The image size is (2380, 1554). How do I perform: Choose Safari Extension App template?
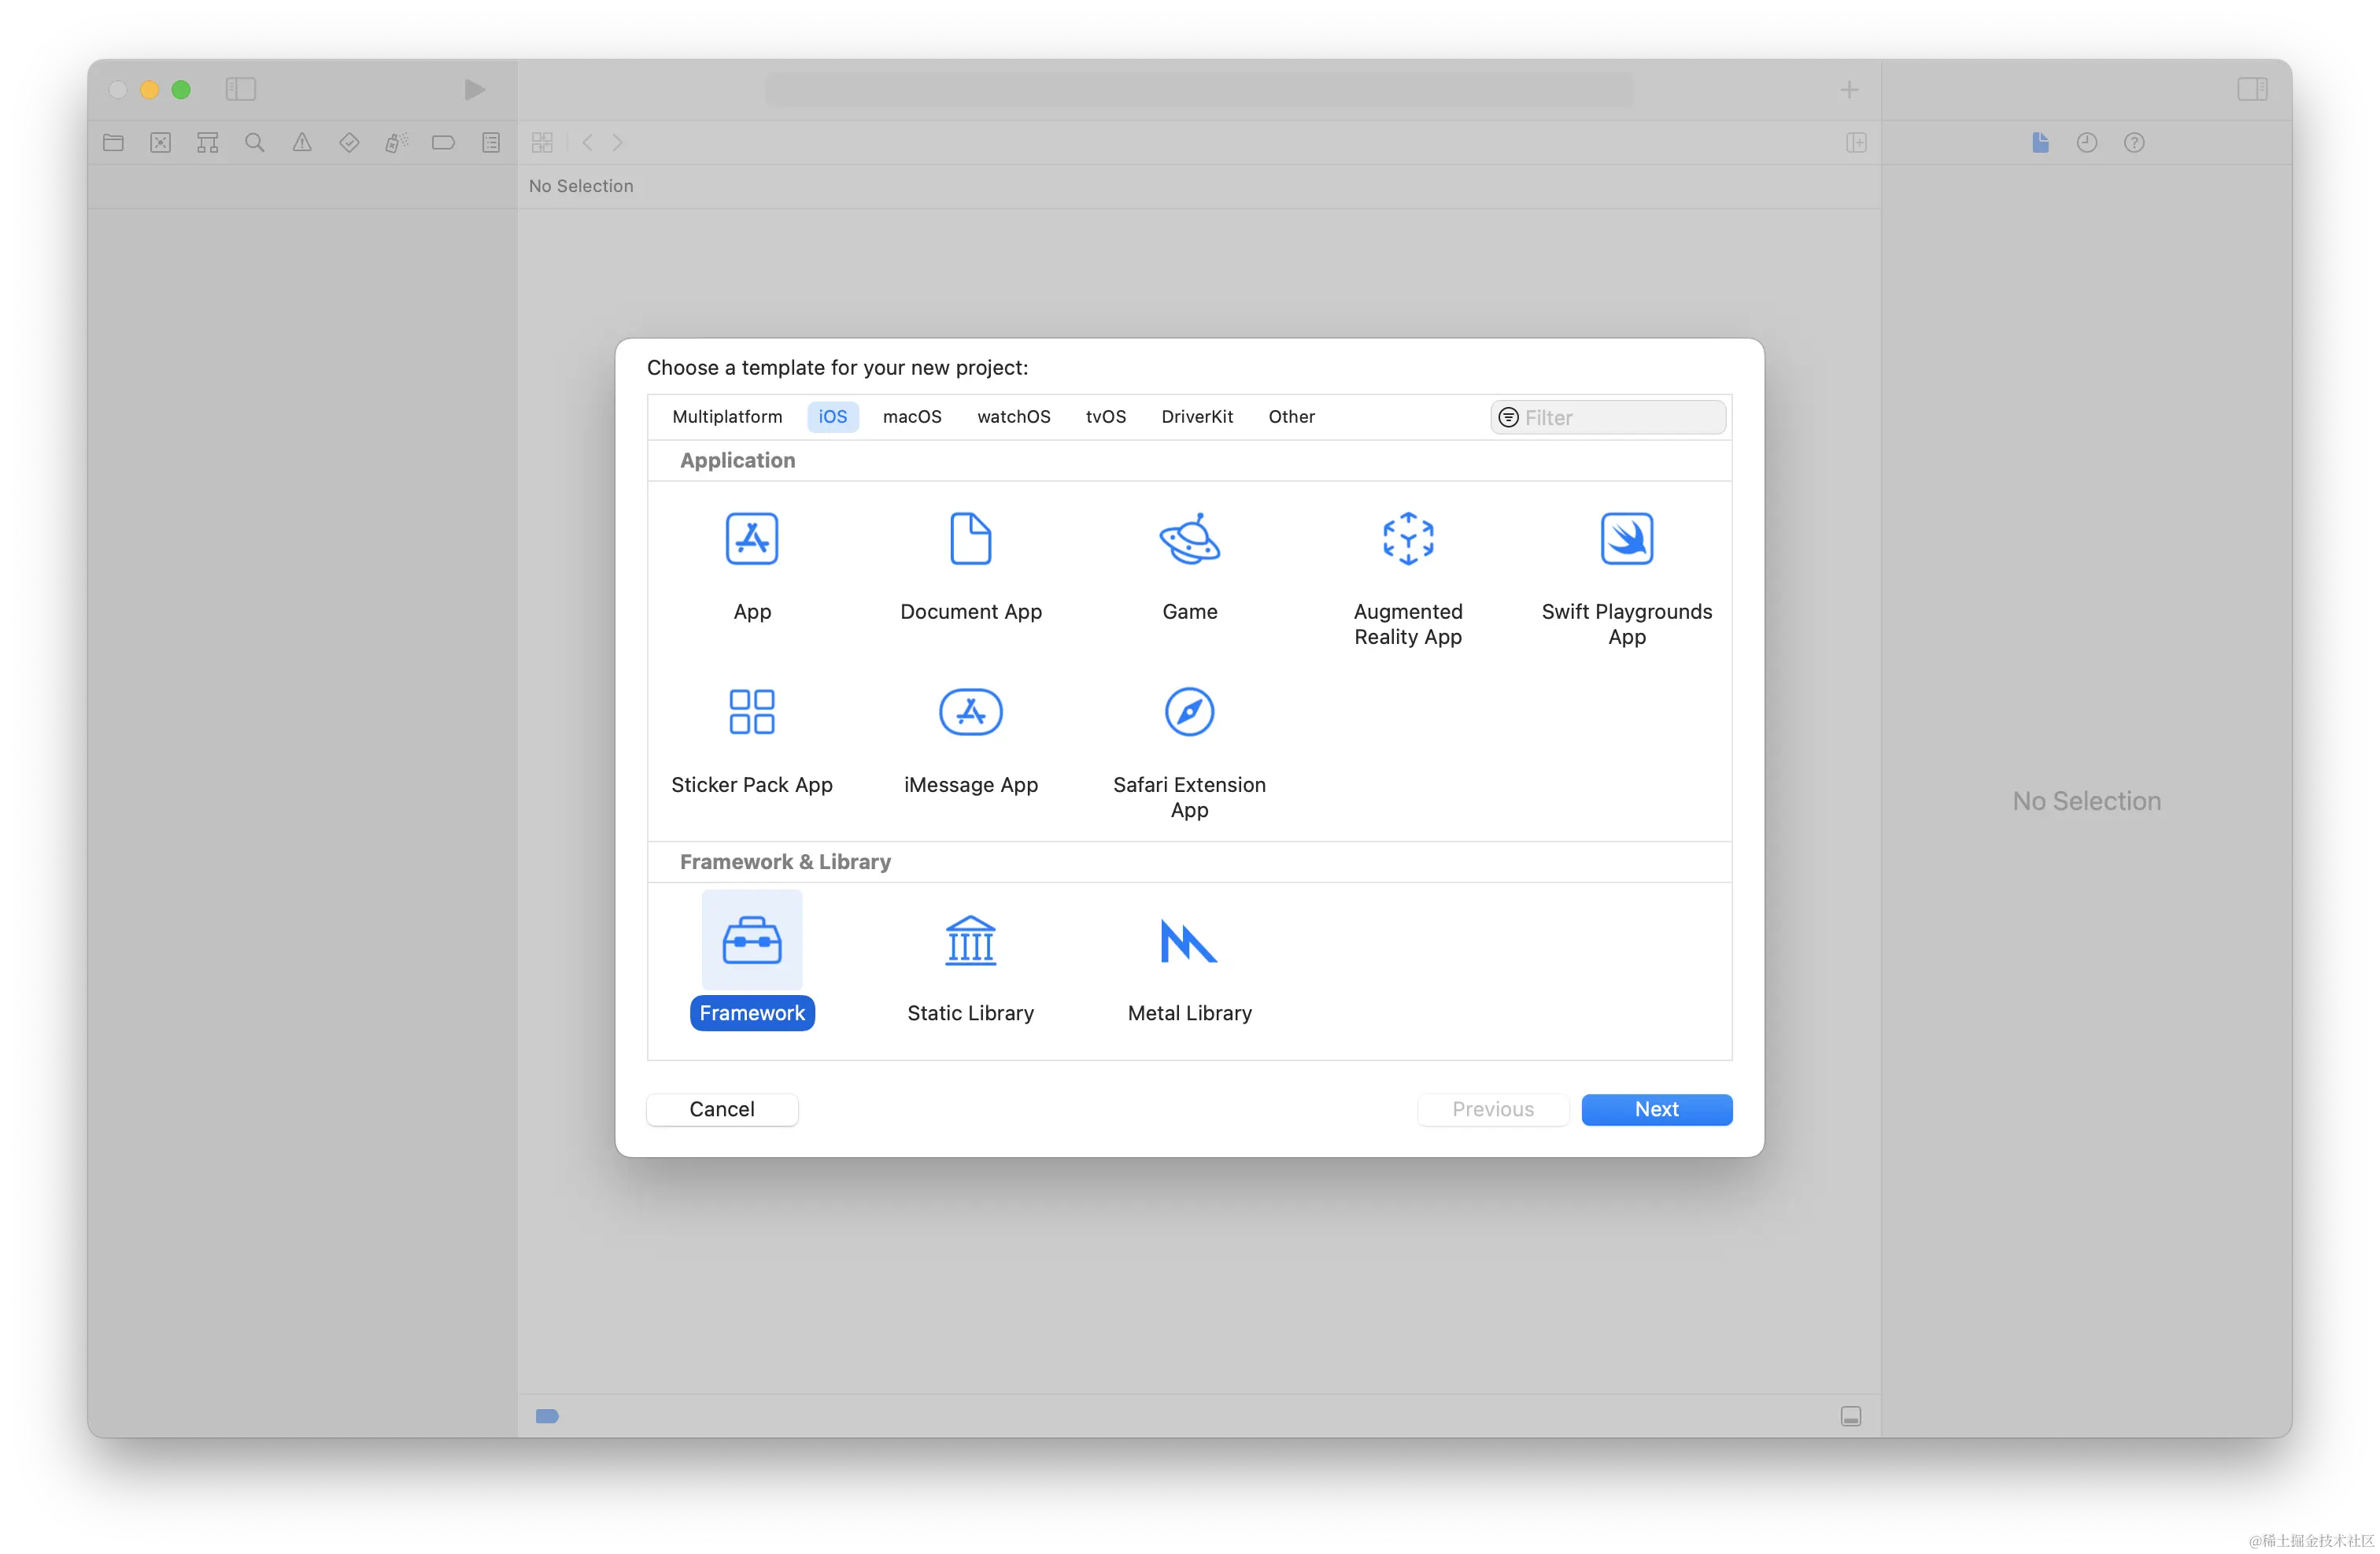pyautogui.click(x=1189, y=712)
